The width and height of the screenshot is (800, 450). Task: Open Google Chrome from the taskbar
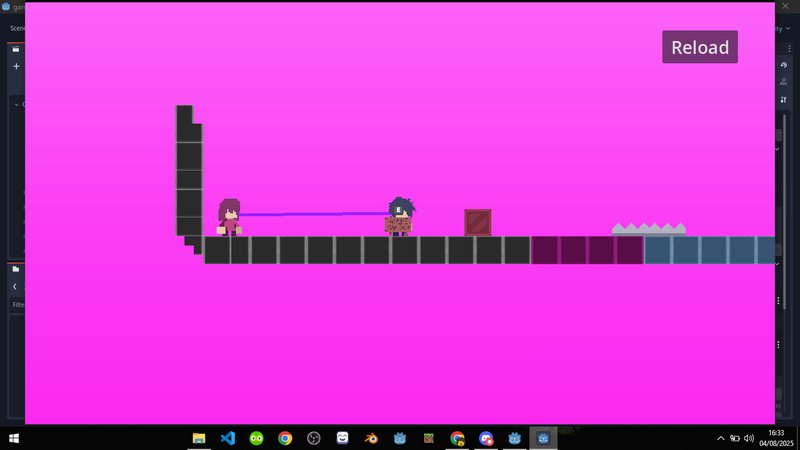click(285, 438)
